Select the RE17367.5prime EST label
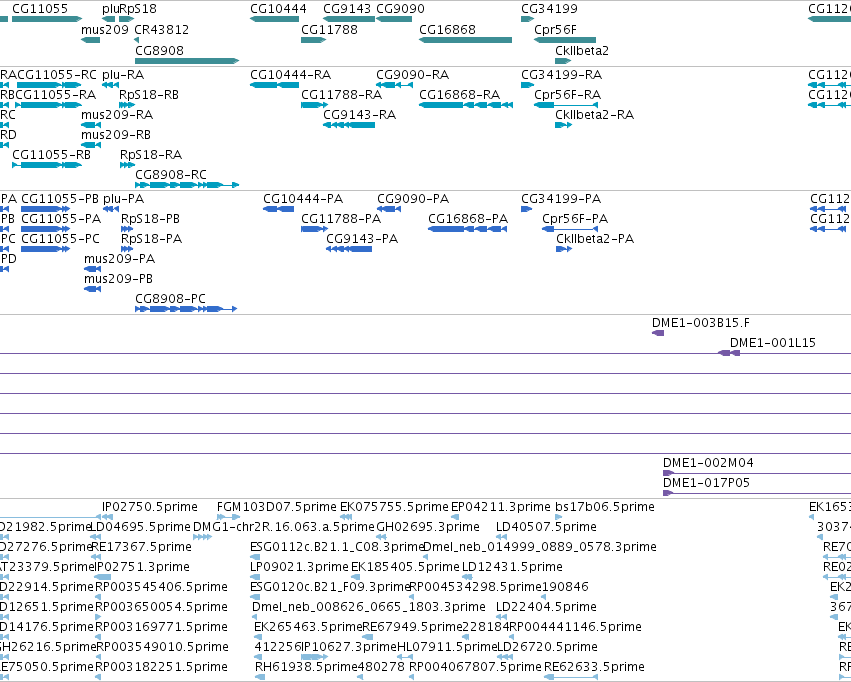 click(x=142, y=547)
